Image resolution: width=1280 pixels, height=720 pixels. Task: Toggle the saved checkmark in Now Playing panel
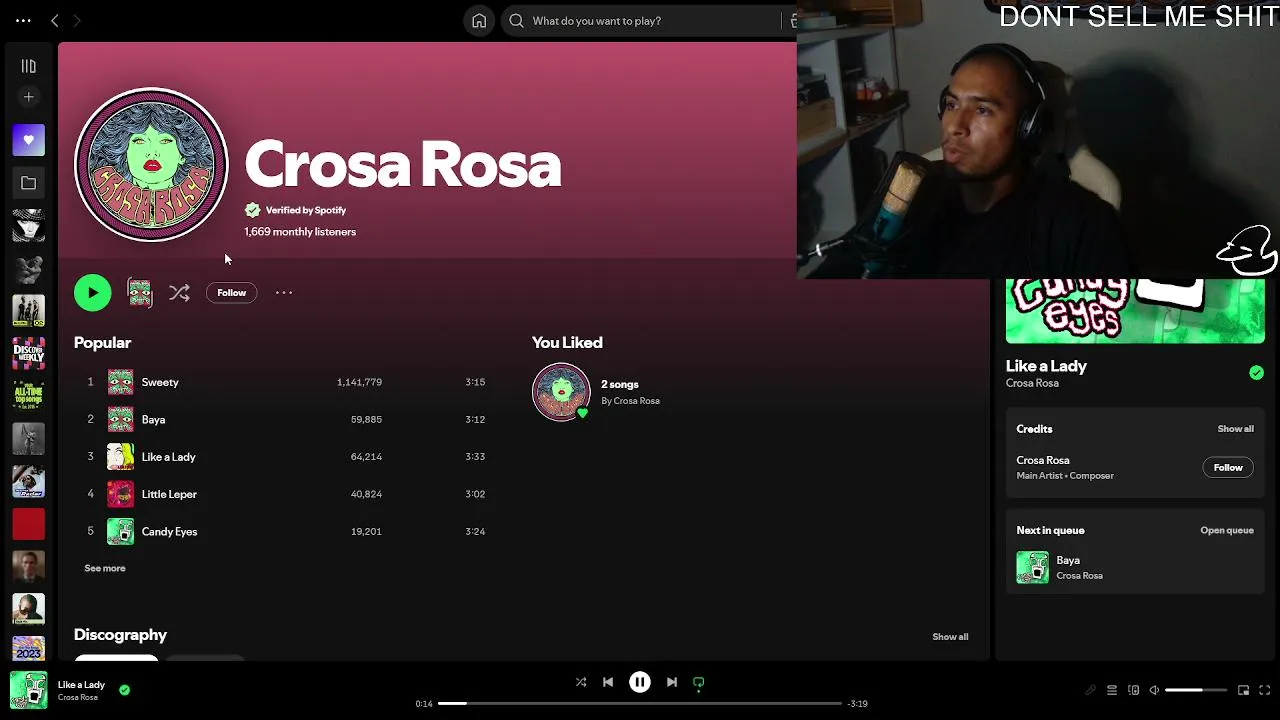pyautogui.click(x=1256, y=373)
